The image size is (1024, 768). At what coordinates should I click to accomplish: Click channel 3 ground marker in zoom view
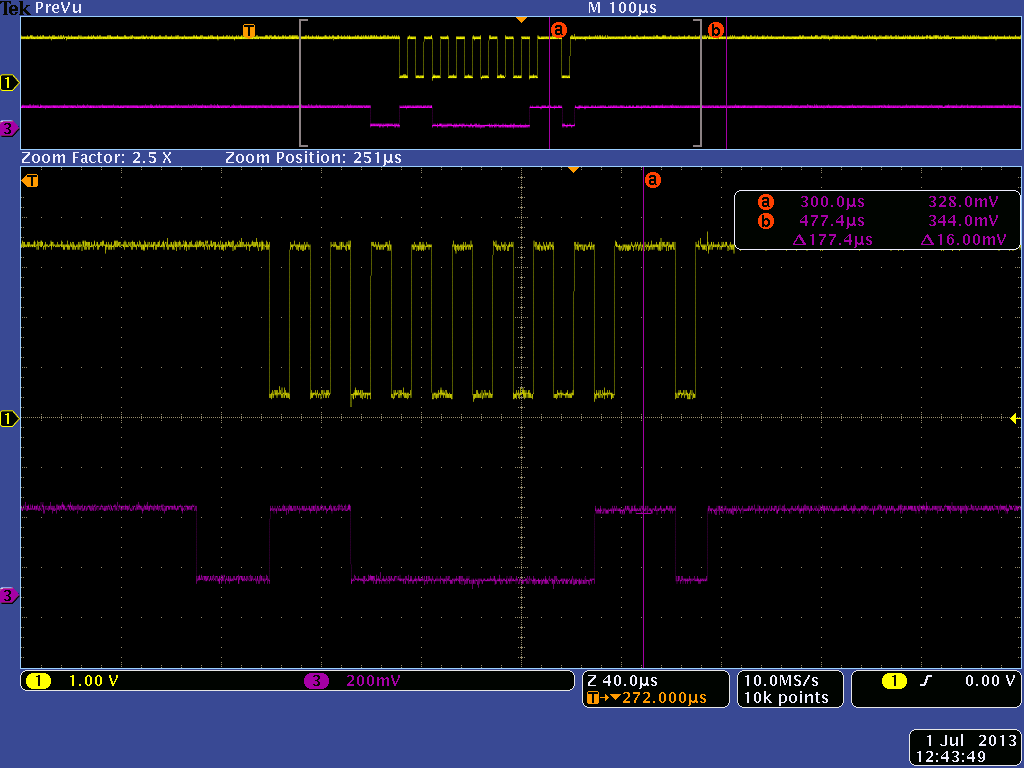(x=9, y=596)
